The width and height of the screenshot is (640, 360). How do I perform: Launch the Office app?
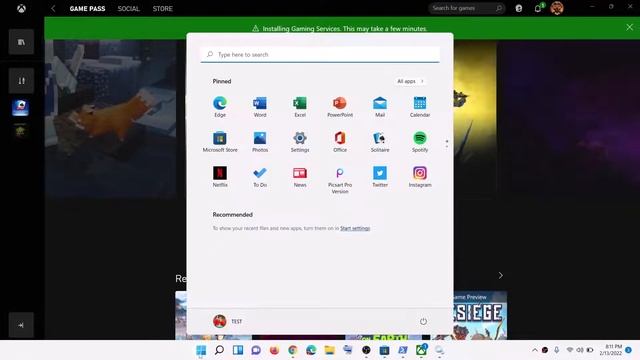pyautogui.click(x=340, y=142)
